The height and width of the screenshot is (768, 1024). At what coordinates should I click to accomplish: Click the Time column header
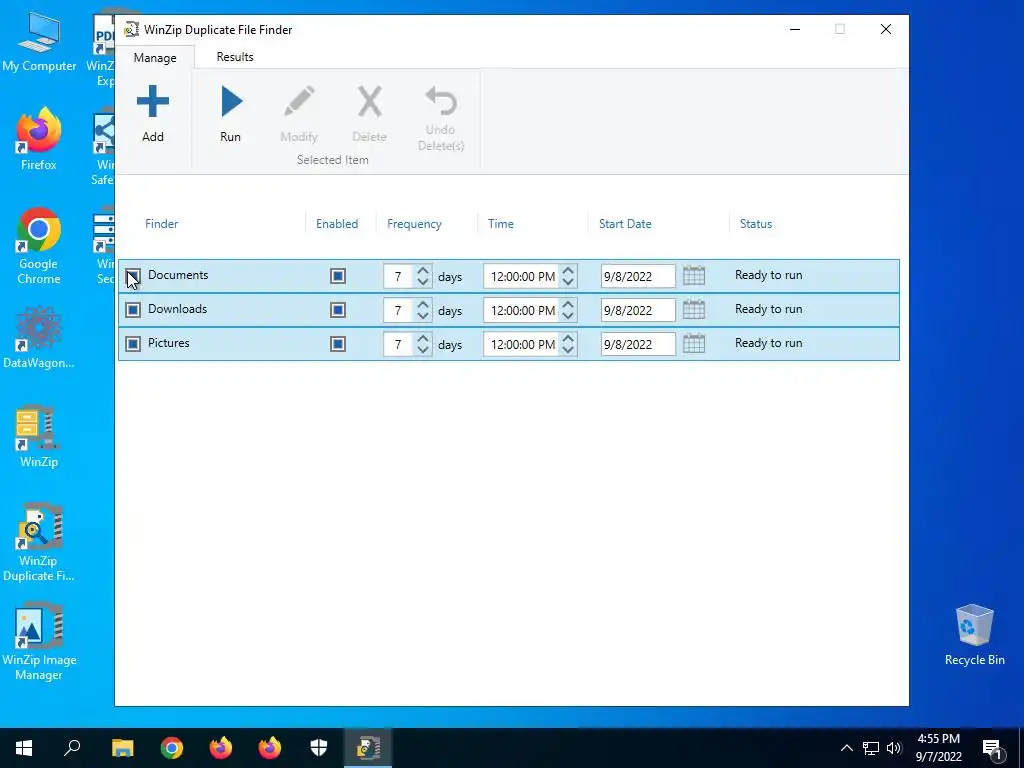pos(501,223)
